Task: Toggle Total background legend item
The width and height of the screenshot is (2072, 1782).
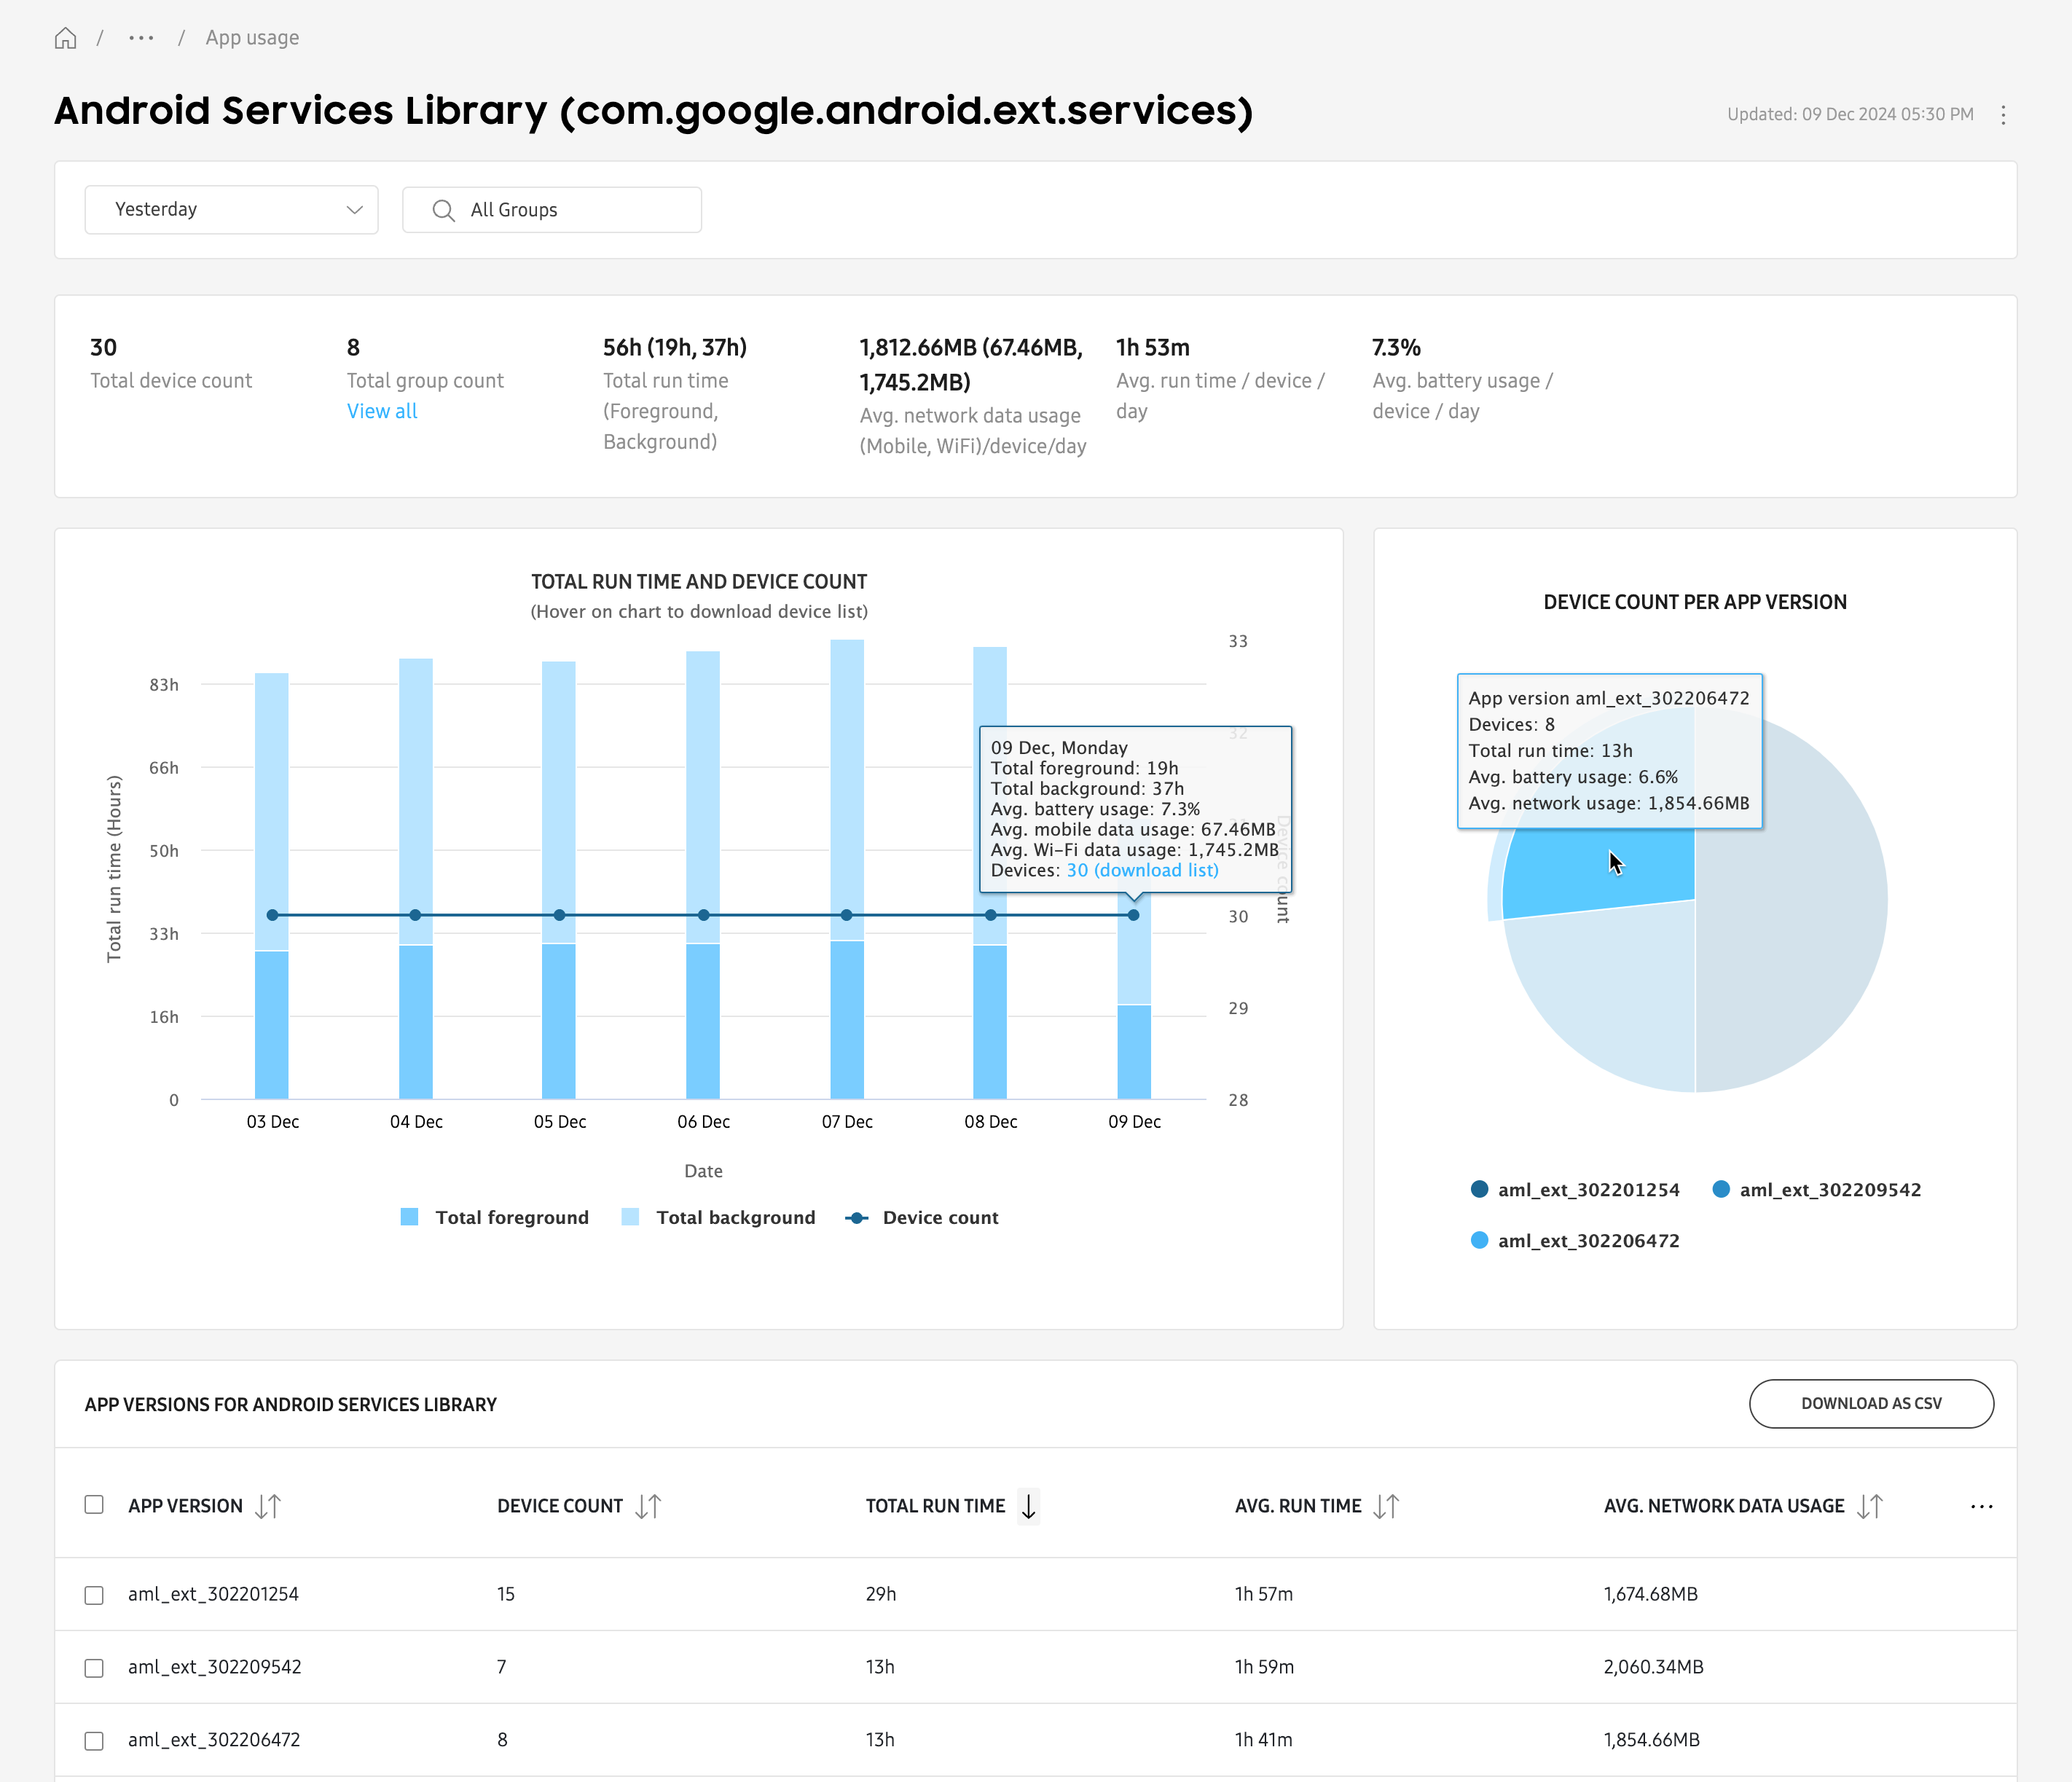Action: point(718,1217)
